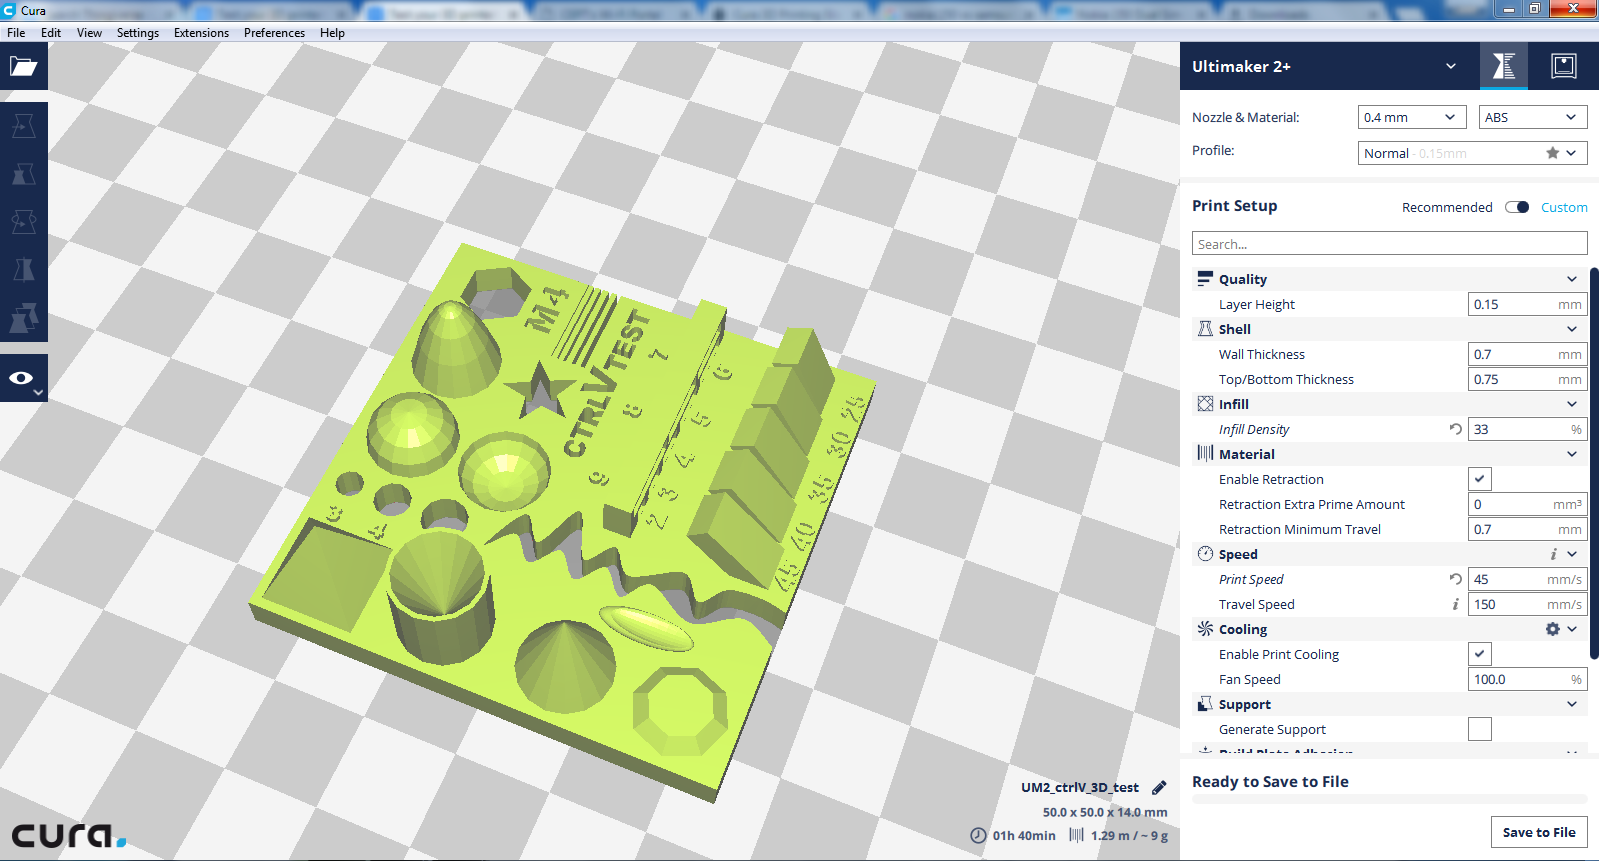The width and height of the screenshot is (1599, 861).
Task: Click the Save to File button
Action: (1539, 832)
